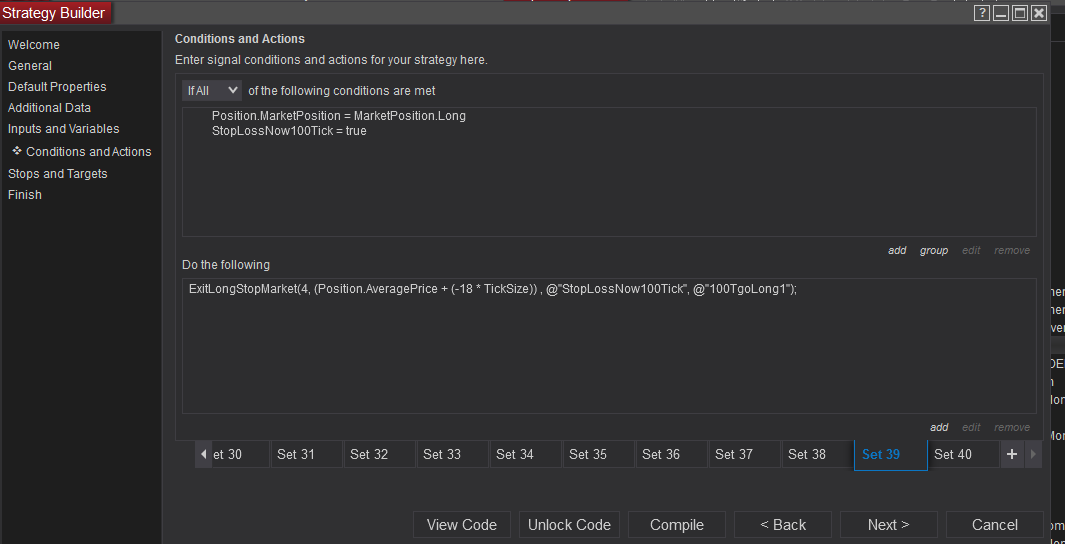
Task: Add a new action link
Action: pyautogui.click(x=939, y=427)
